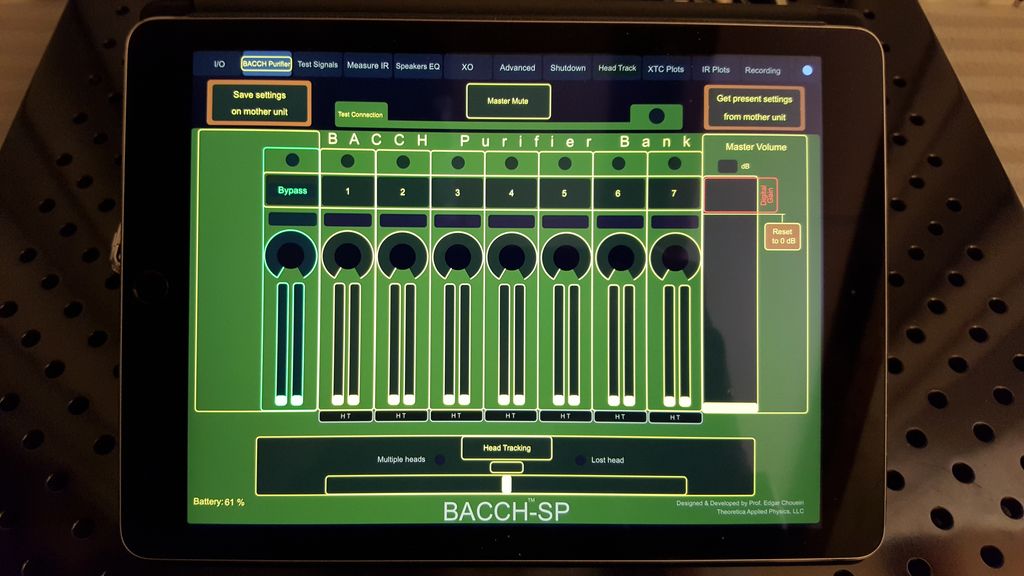Click the blue status indicator dot

coord(807,71)
